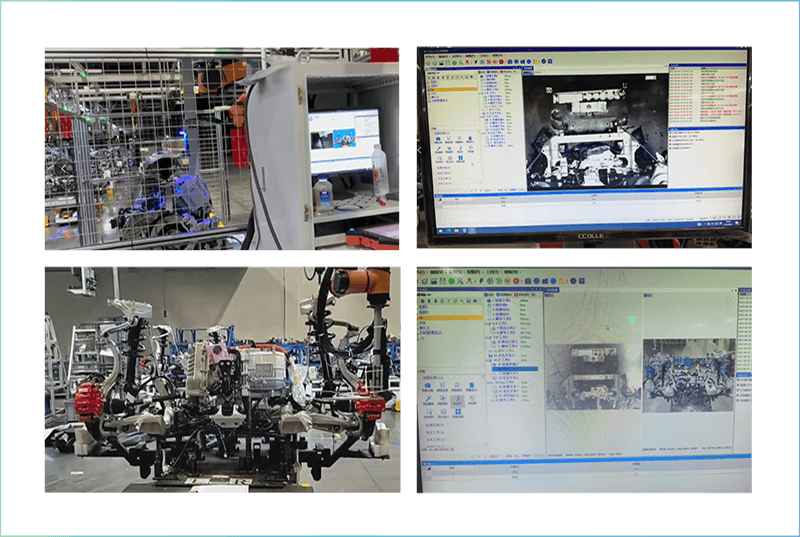Click red circle icon in top-right monitor toolbar
Image resolution: width=800 pixels, height=537 pixels.
499,62
